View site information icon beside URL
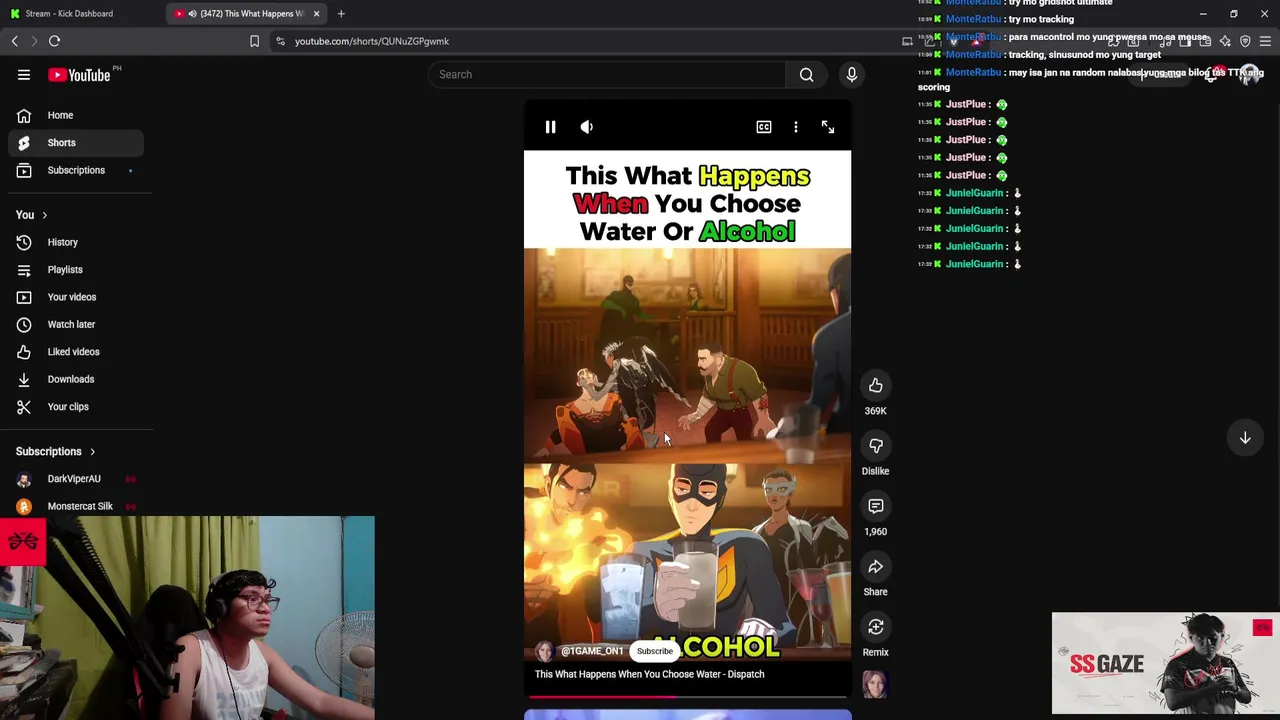Image resolution: width=1280 pixels, height=720 pixels. pos(280,41)
